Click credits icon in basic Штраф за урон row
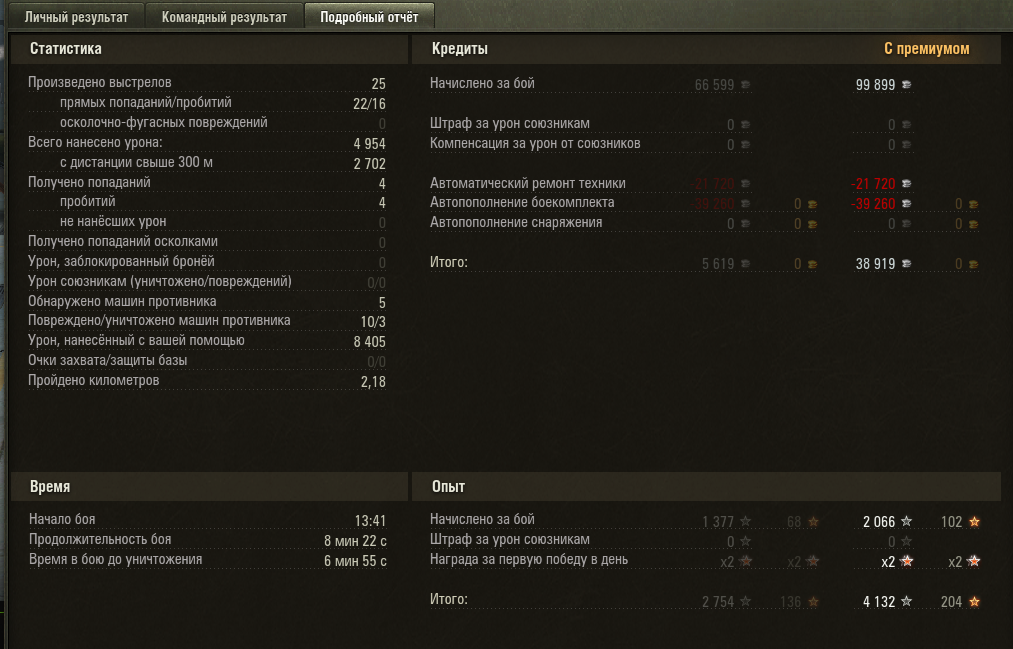 pyautogui.click(x=746, y=125)
